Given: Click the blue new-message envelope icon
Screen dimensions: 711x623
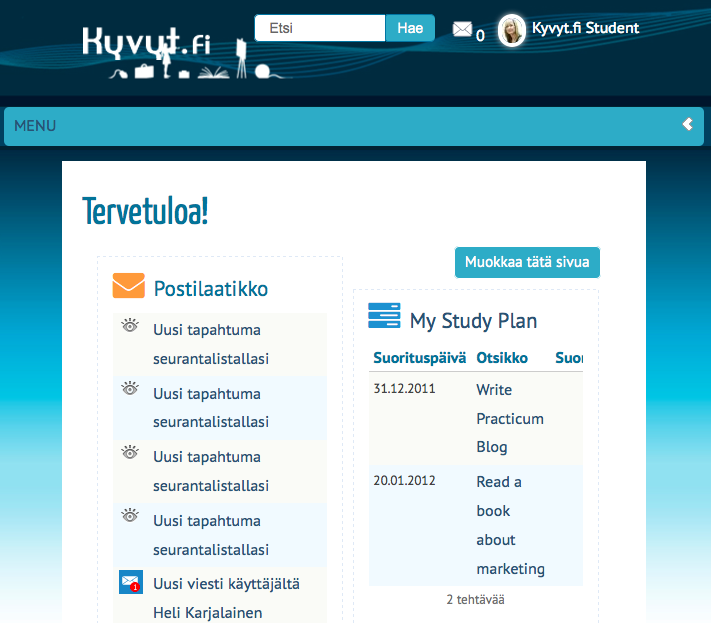Looking at the screenshot, I should [x=131, y=582].
